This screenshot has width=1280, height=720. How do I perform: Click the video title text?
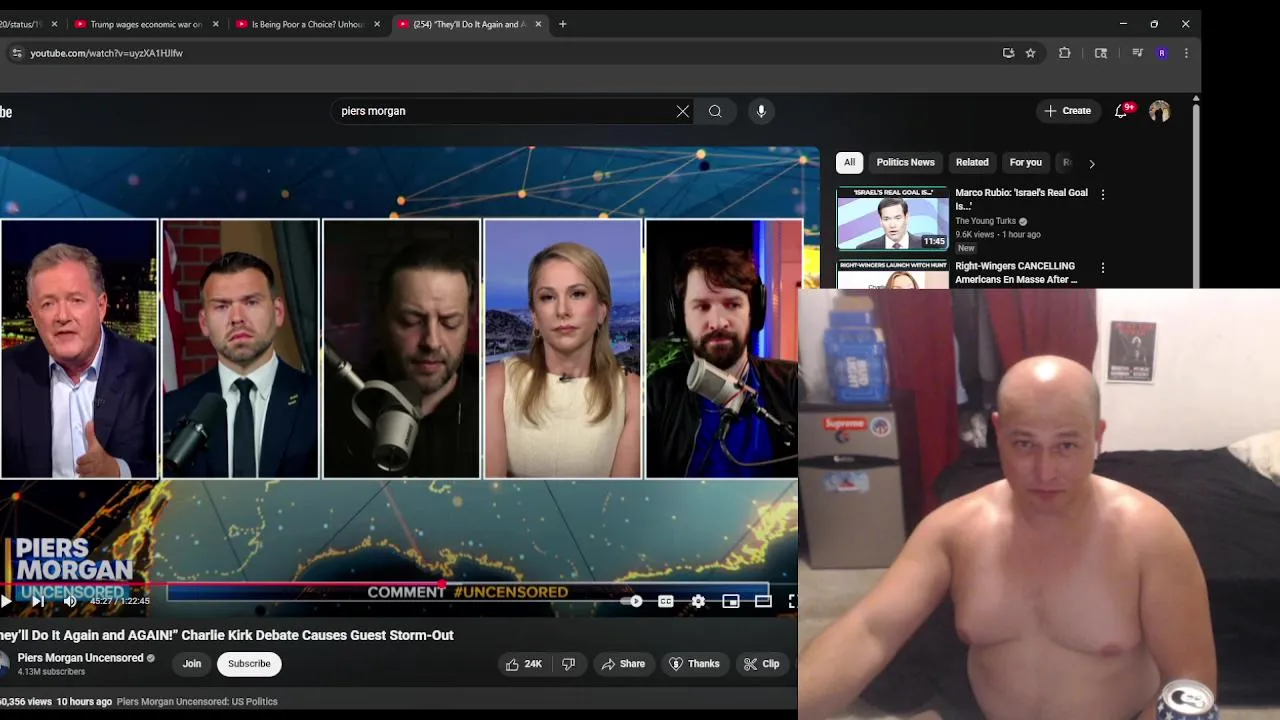coord(227,635)
